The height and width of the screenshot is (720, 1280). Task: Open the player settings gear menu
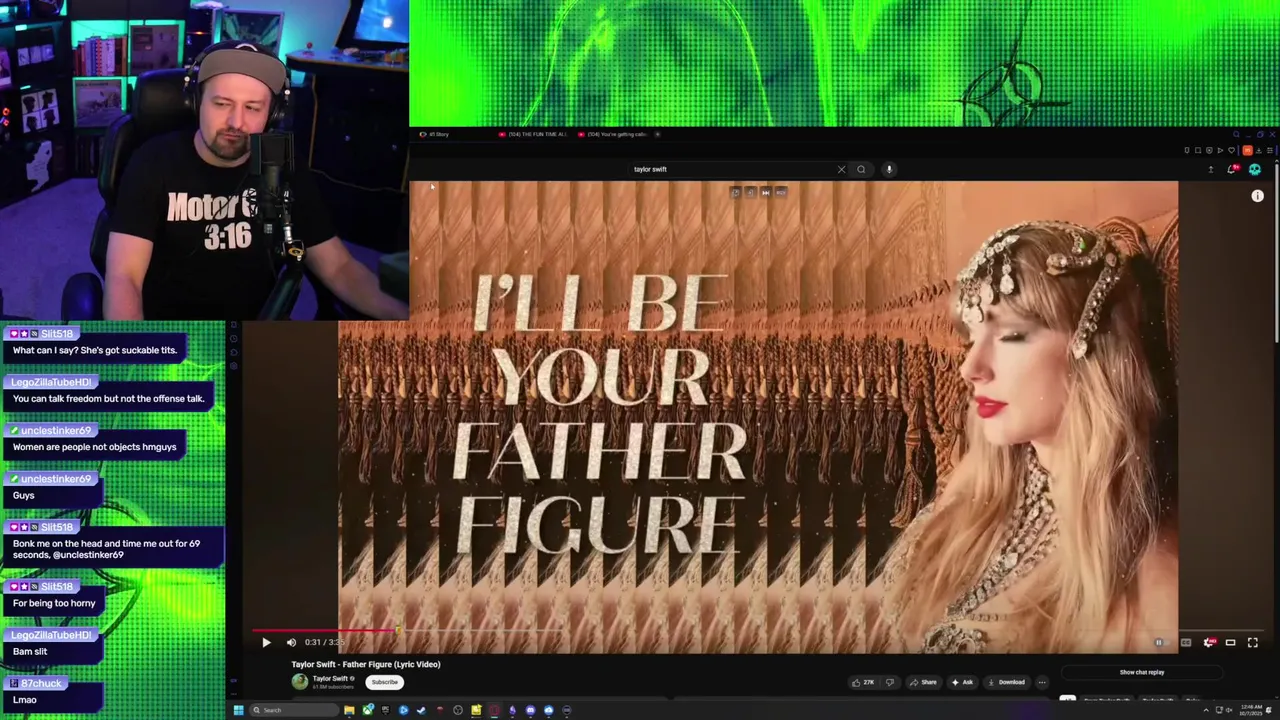[1209, 643]
